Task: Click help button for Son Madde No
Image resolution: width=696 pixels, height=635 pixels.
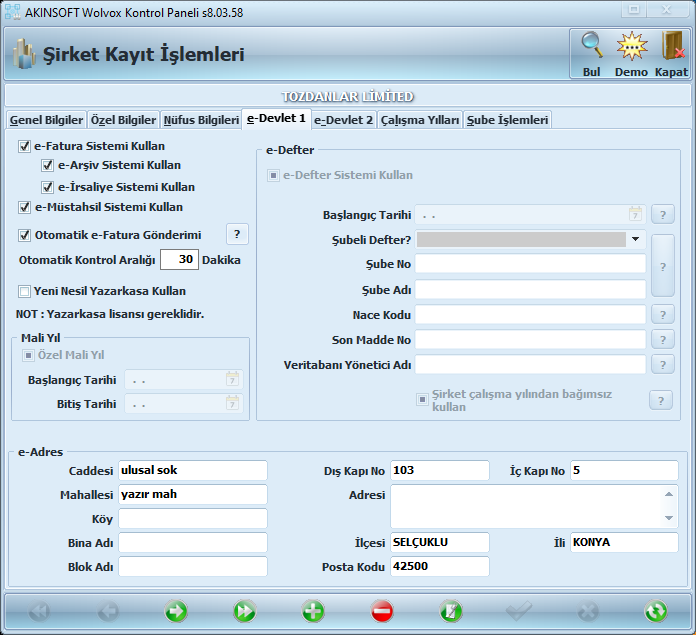Action: click(663, 339)
